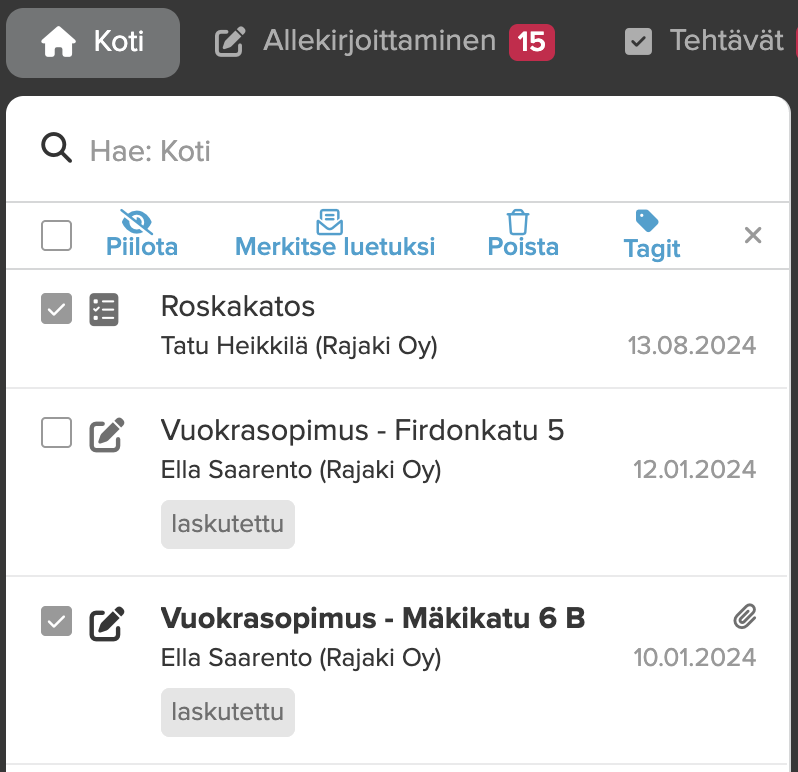Click the laskutettu tag under Firdonkatu 5
Image resolution: width=798 pixels, height=772 pixels.
click(x=228, y=524)
